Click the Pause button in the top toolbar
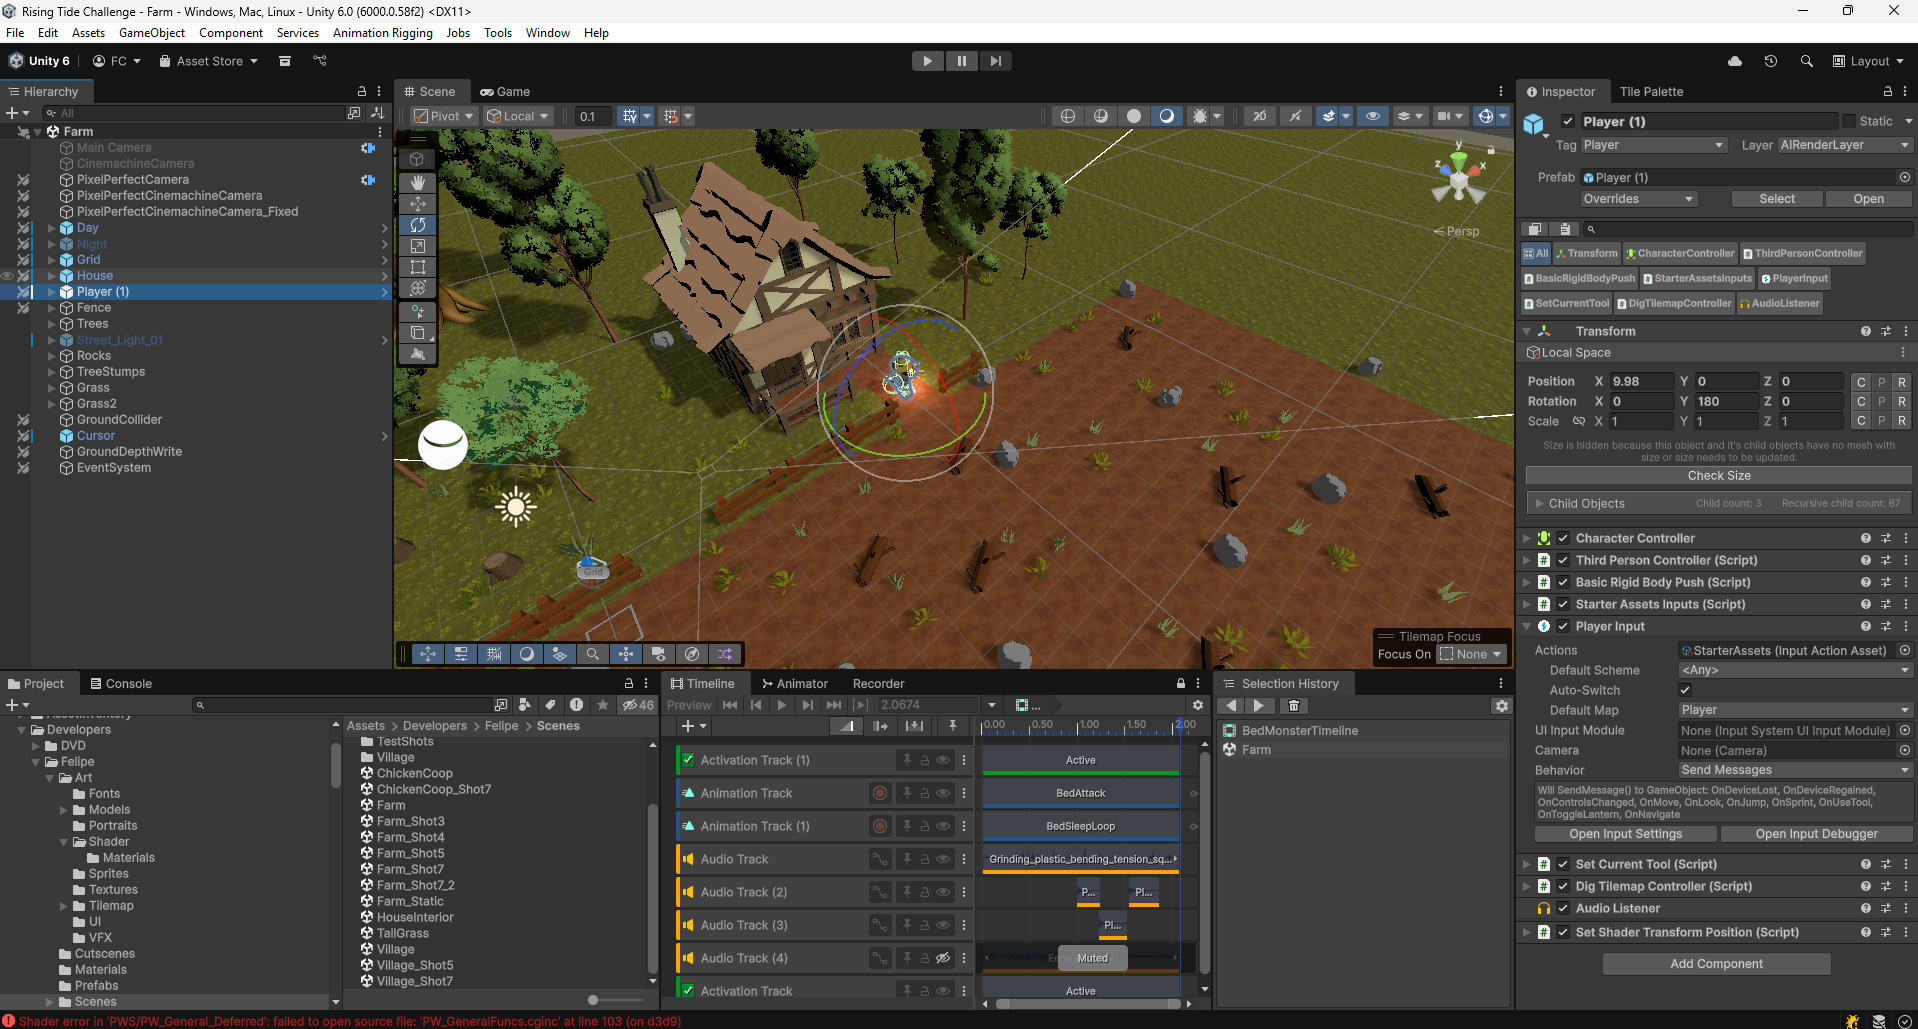1918x1029 pixels. coord(961,61)
